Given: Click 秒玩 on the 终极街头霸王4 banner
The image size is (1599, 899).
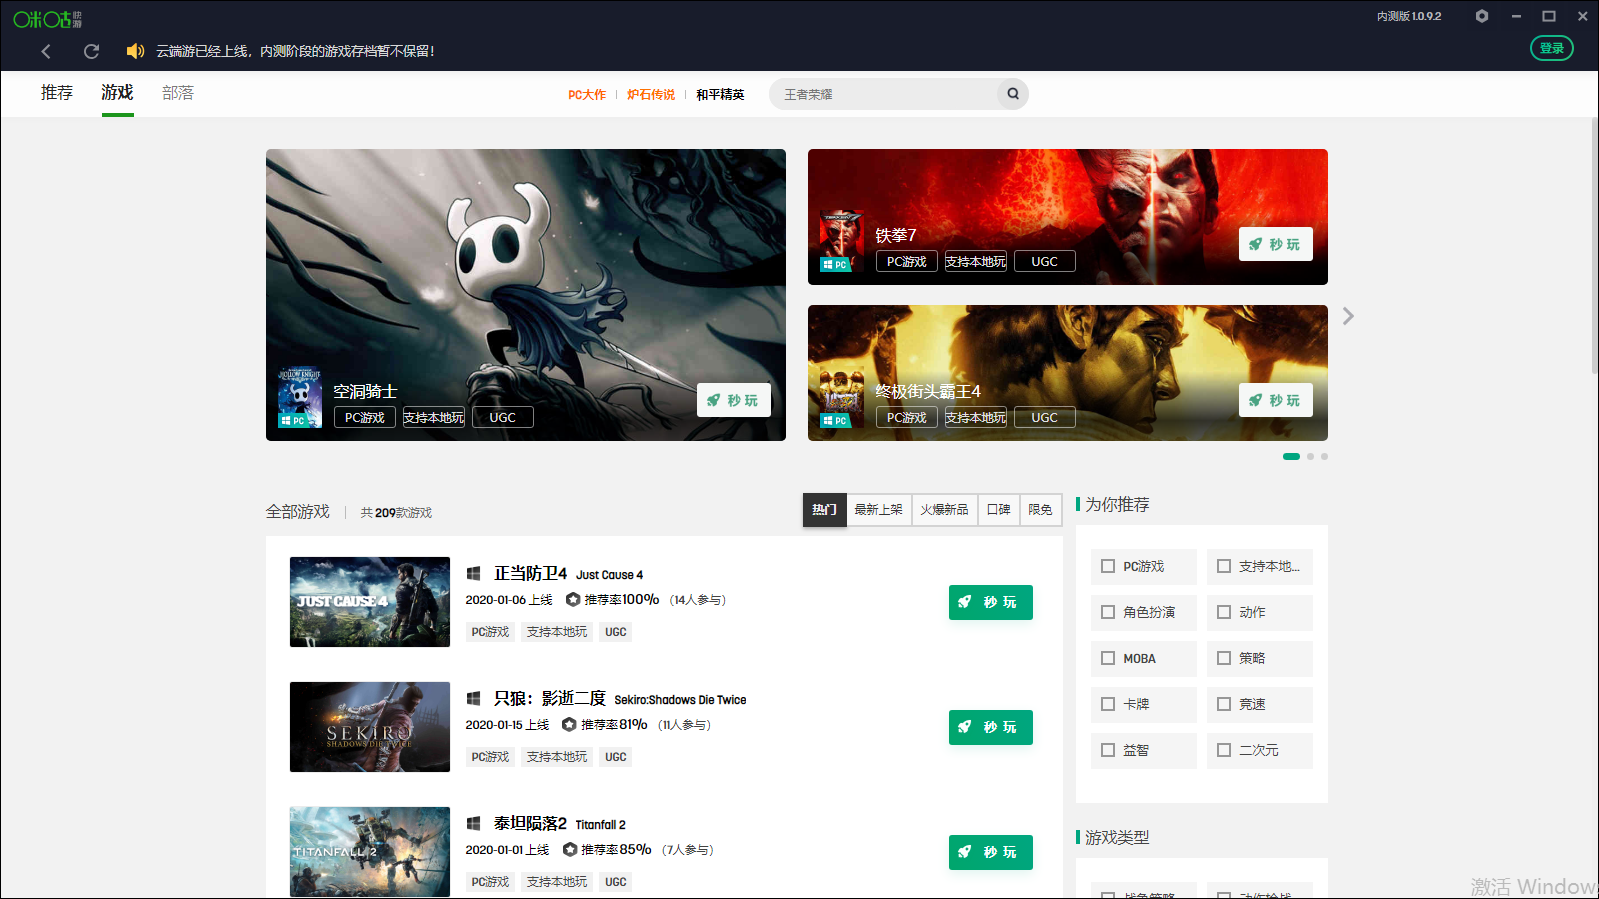Looking at the screenshot, I should point(1276,400).
